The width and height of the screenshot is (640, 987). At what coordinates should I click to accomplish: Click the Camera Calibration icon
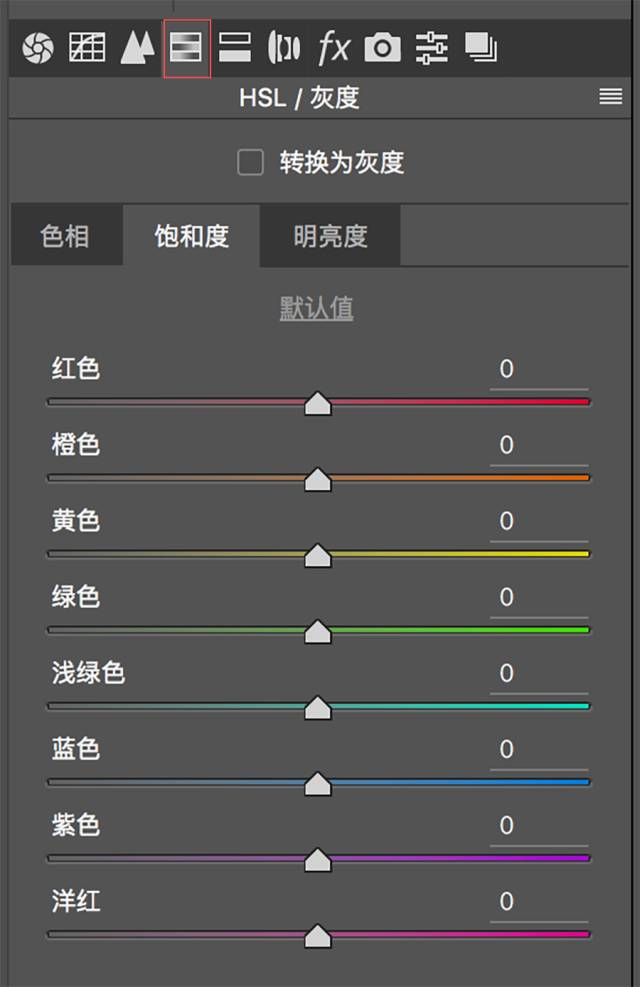coord(382,46)
